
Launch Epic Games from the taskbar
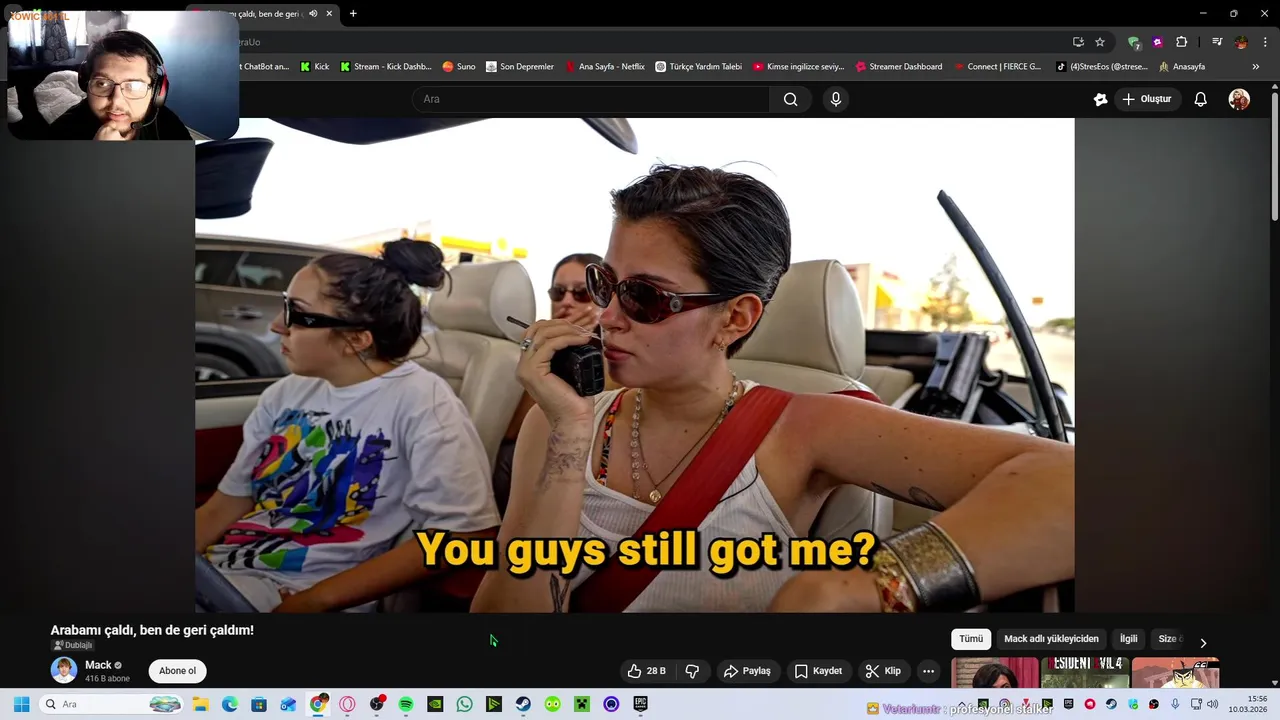pos(640,704)
